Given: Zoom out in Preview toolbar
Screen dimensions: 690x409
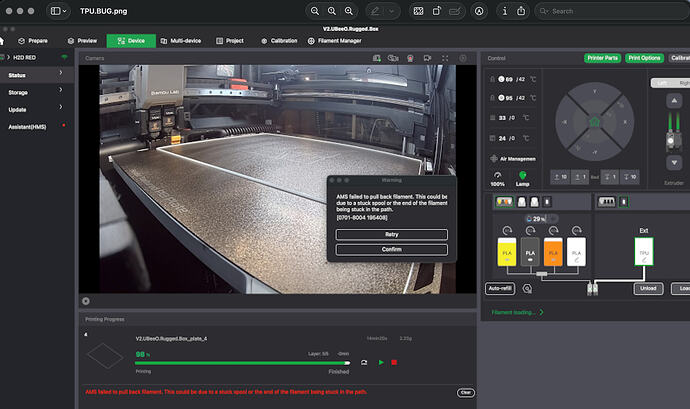Looking at the screenshot, I should (x=315, y=11).
